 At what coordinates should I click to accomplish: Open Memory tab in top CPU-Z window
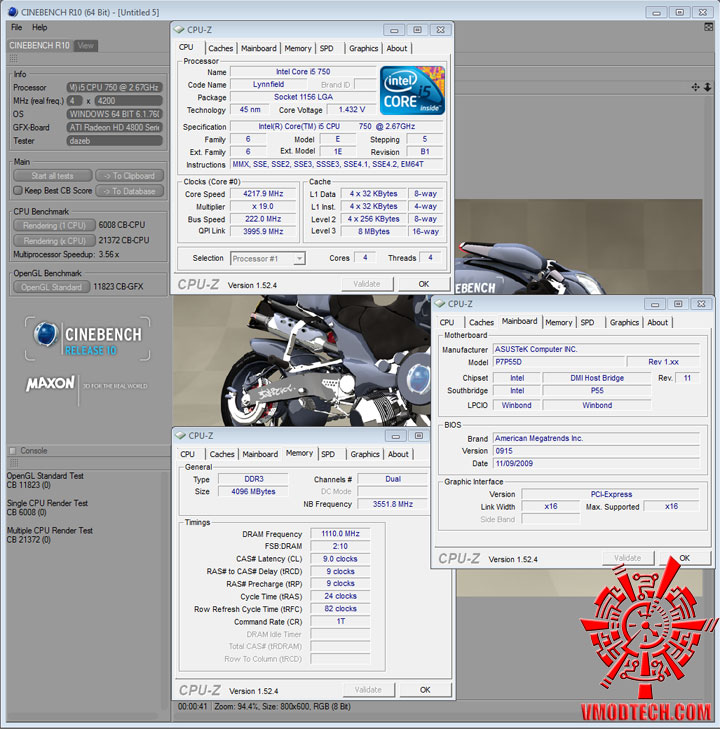tap(298, 48)
